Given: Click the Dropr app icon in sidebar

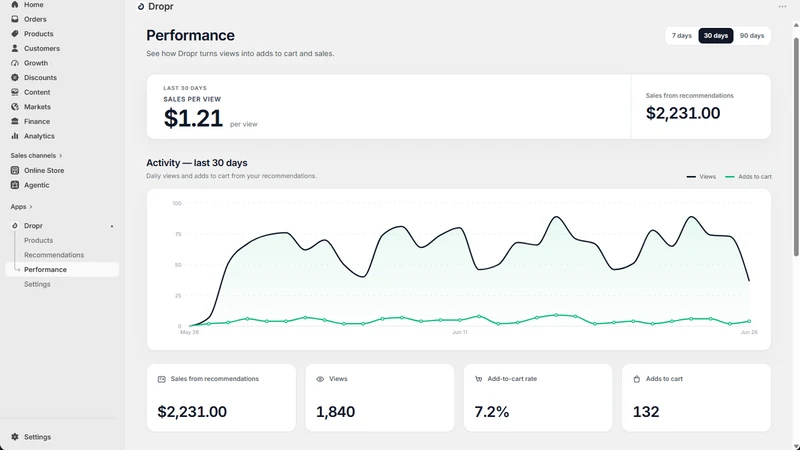Looking at the screenshot, I should coord(15,226).
